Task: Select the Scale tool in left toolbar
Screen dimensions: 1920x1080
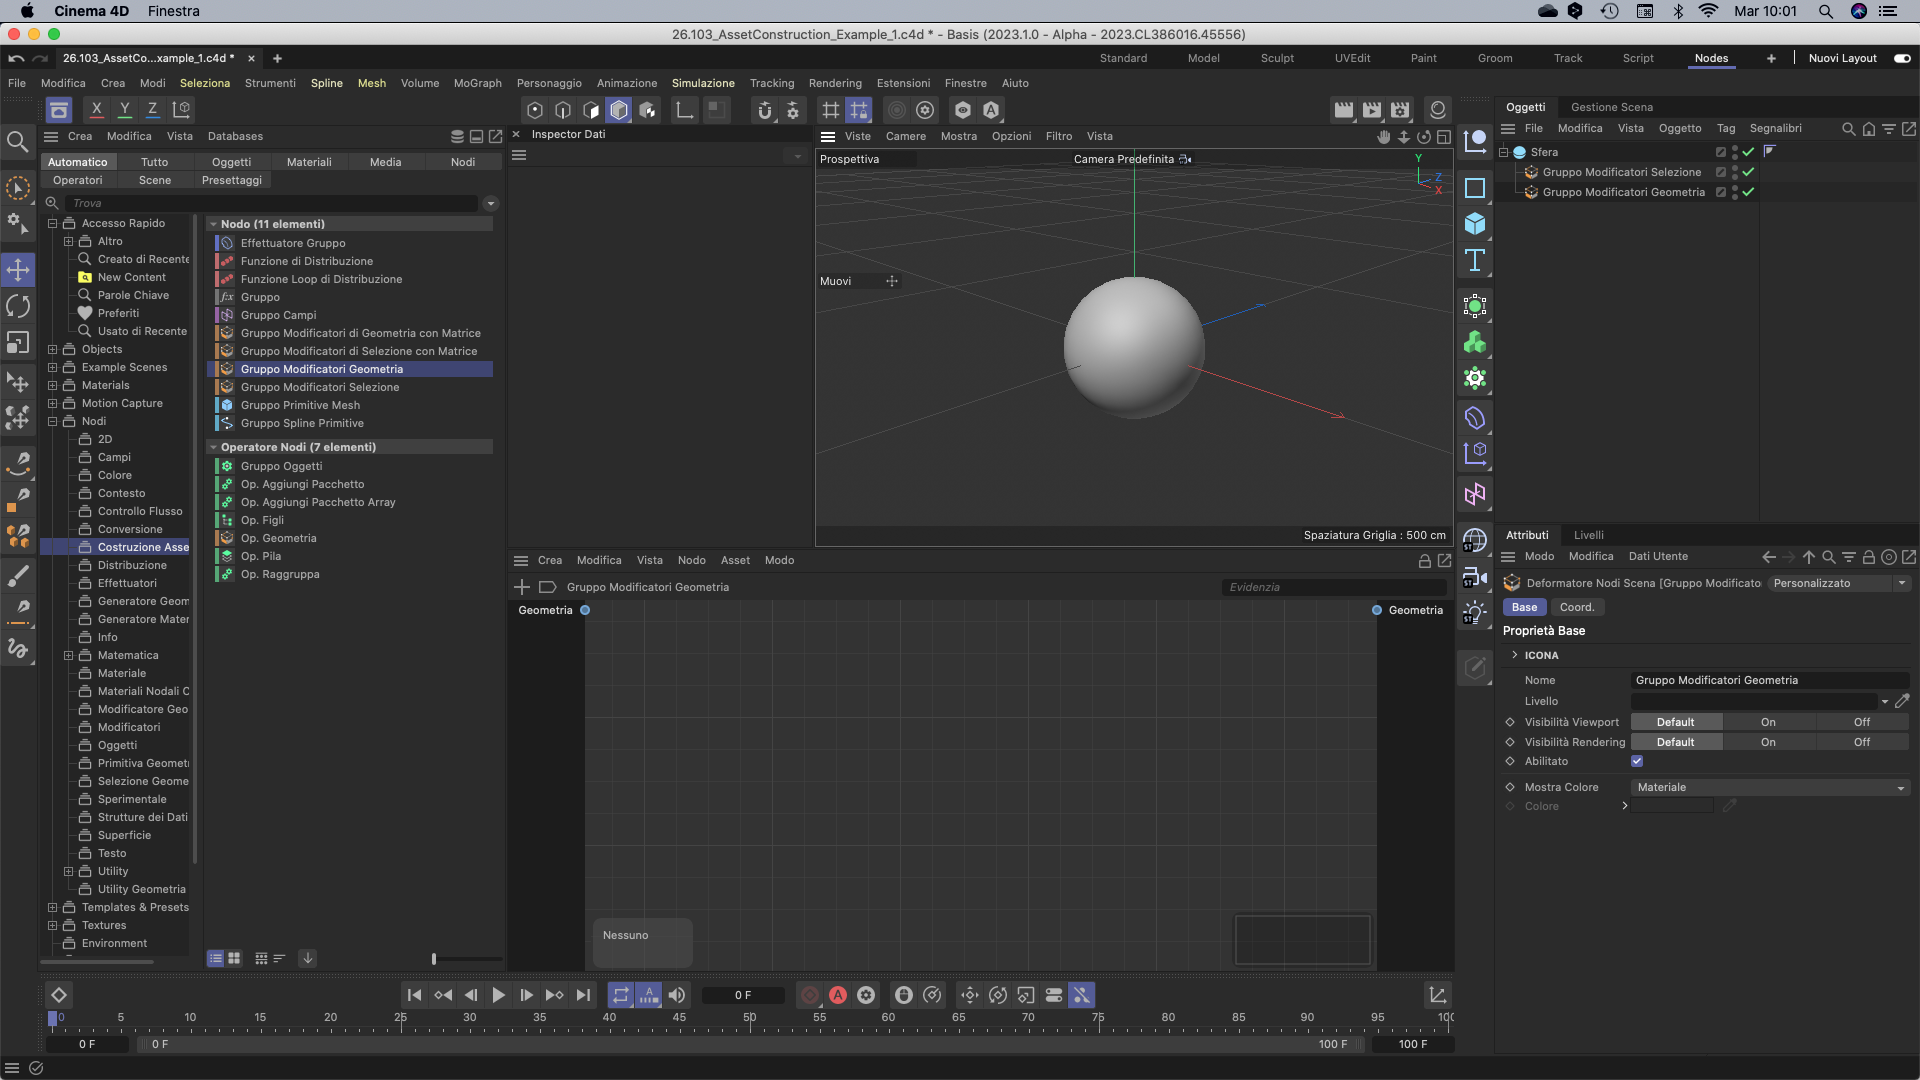Action: [x=18, y=343]
